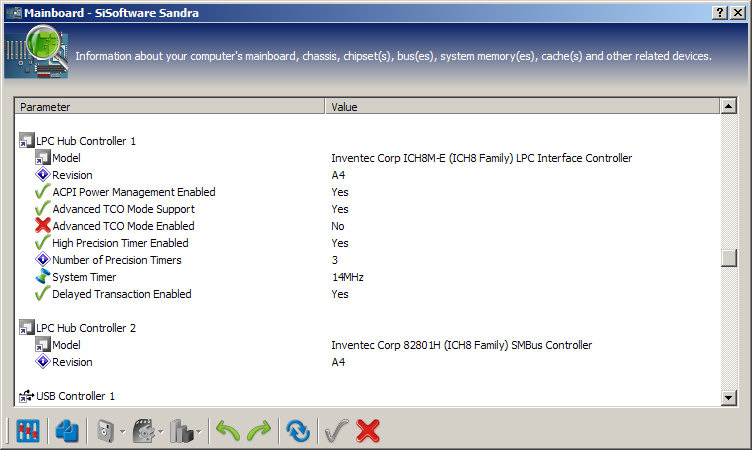
Task: Click the Value column header
Action: pyautogui.click(x=522, y=107)
